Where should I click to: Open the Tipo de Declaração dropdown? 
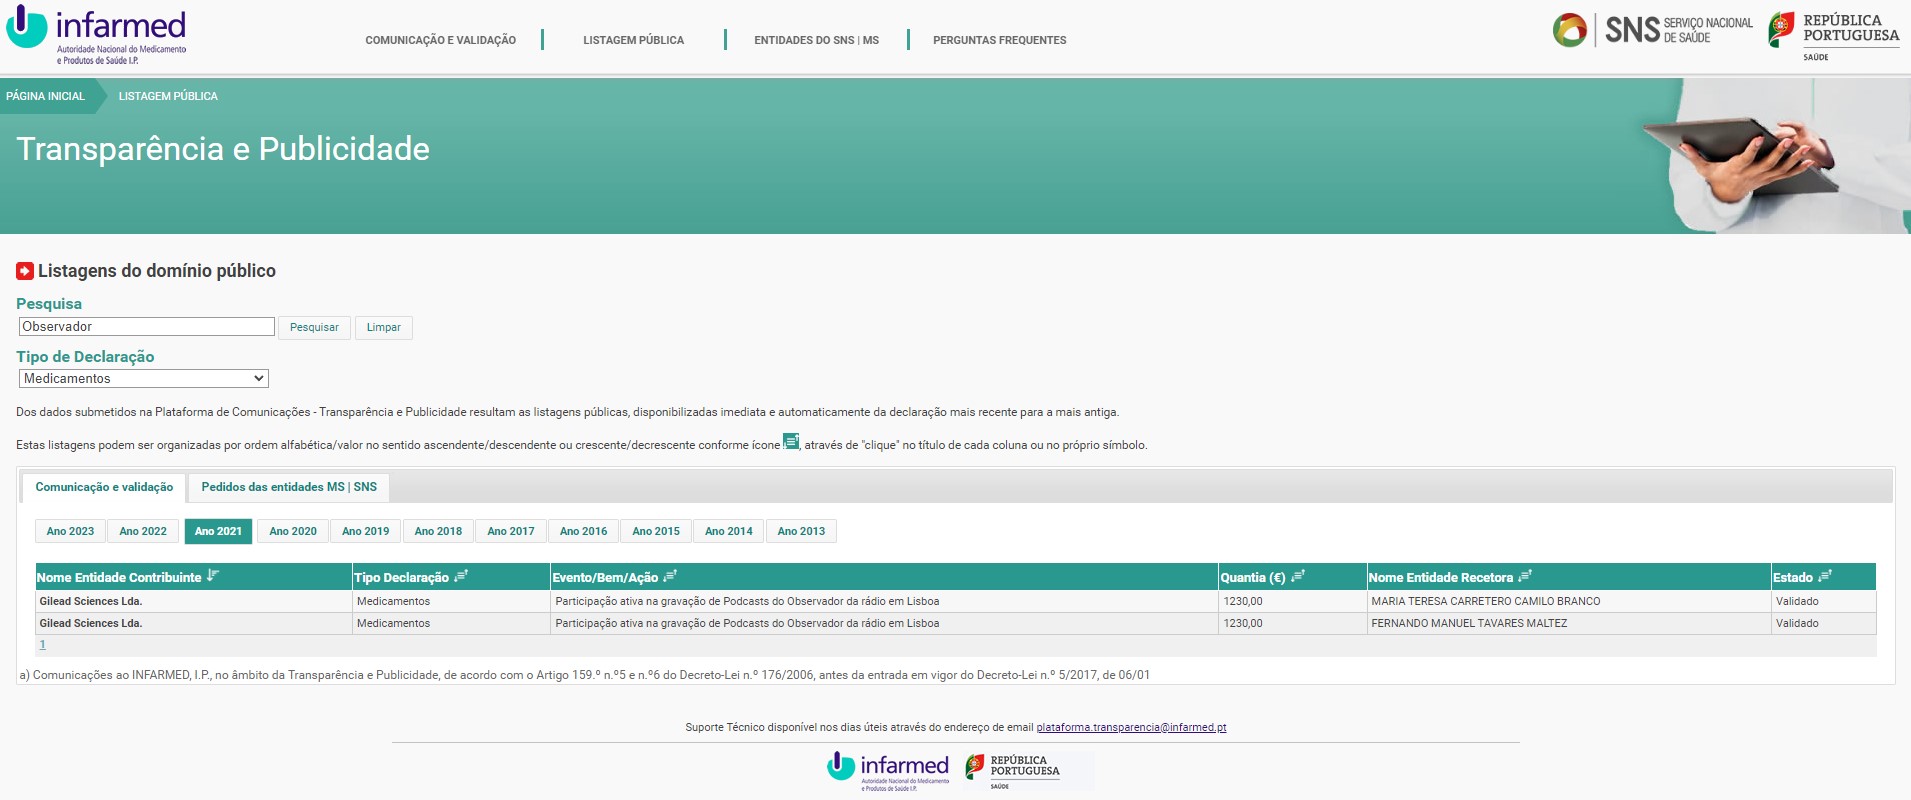[144, 379]
